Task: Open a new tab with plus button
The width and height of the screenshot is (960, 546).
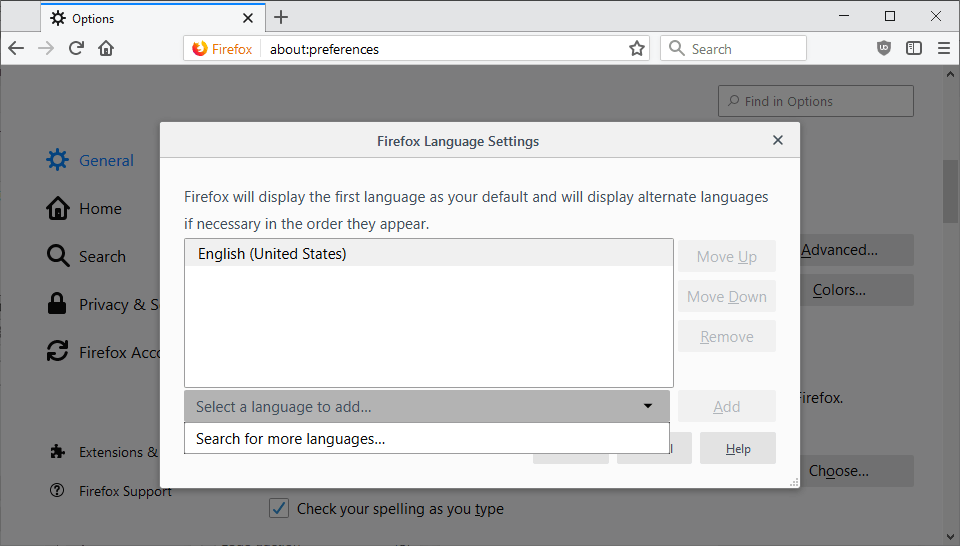Action: [x=281, y=17]
